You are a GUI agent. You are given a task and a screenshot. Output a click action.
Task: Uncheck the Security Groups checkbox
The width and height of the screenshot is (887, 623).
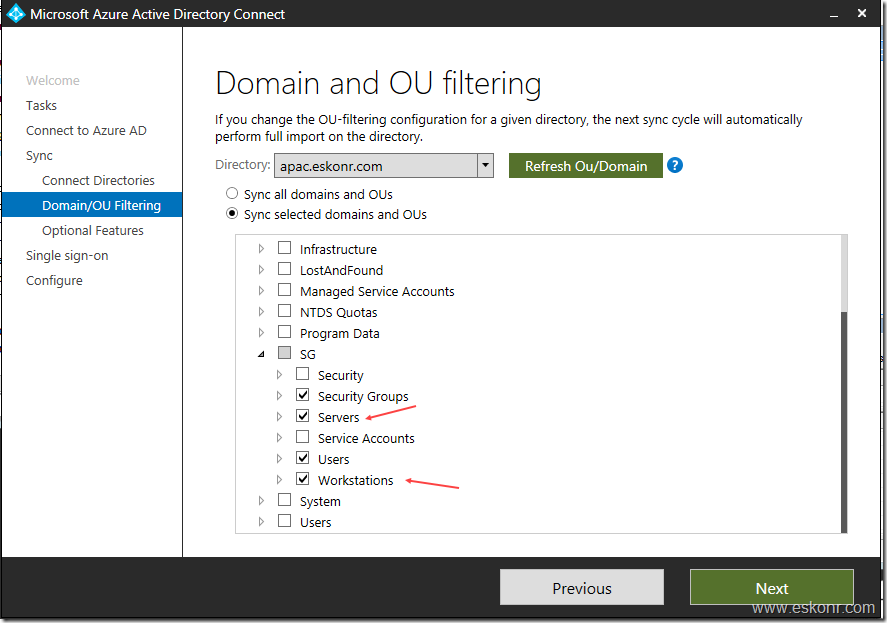303,394
